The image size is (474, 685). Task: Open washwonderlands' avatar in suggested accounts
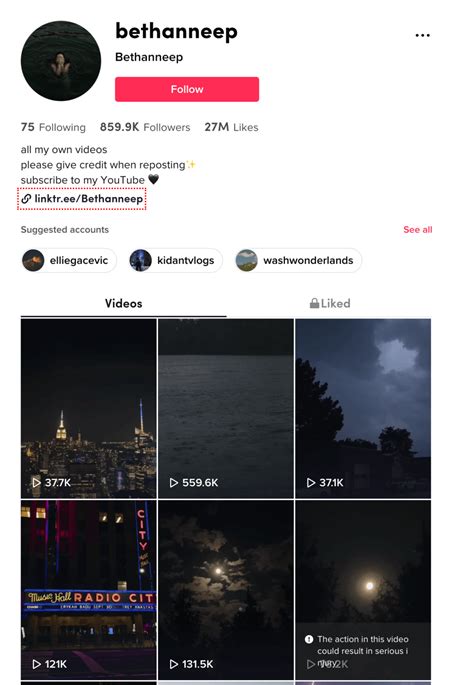pos(246,260)
